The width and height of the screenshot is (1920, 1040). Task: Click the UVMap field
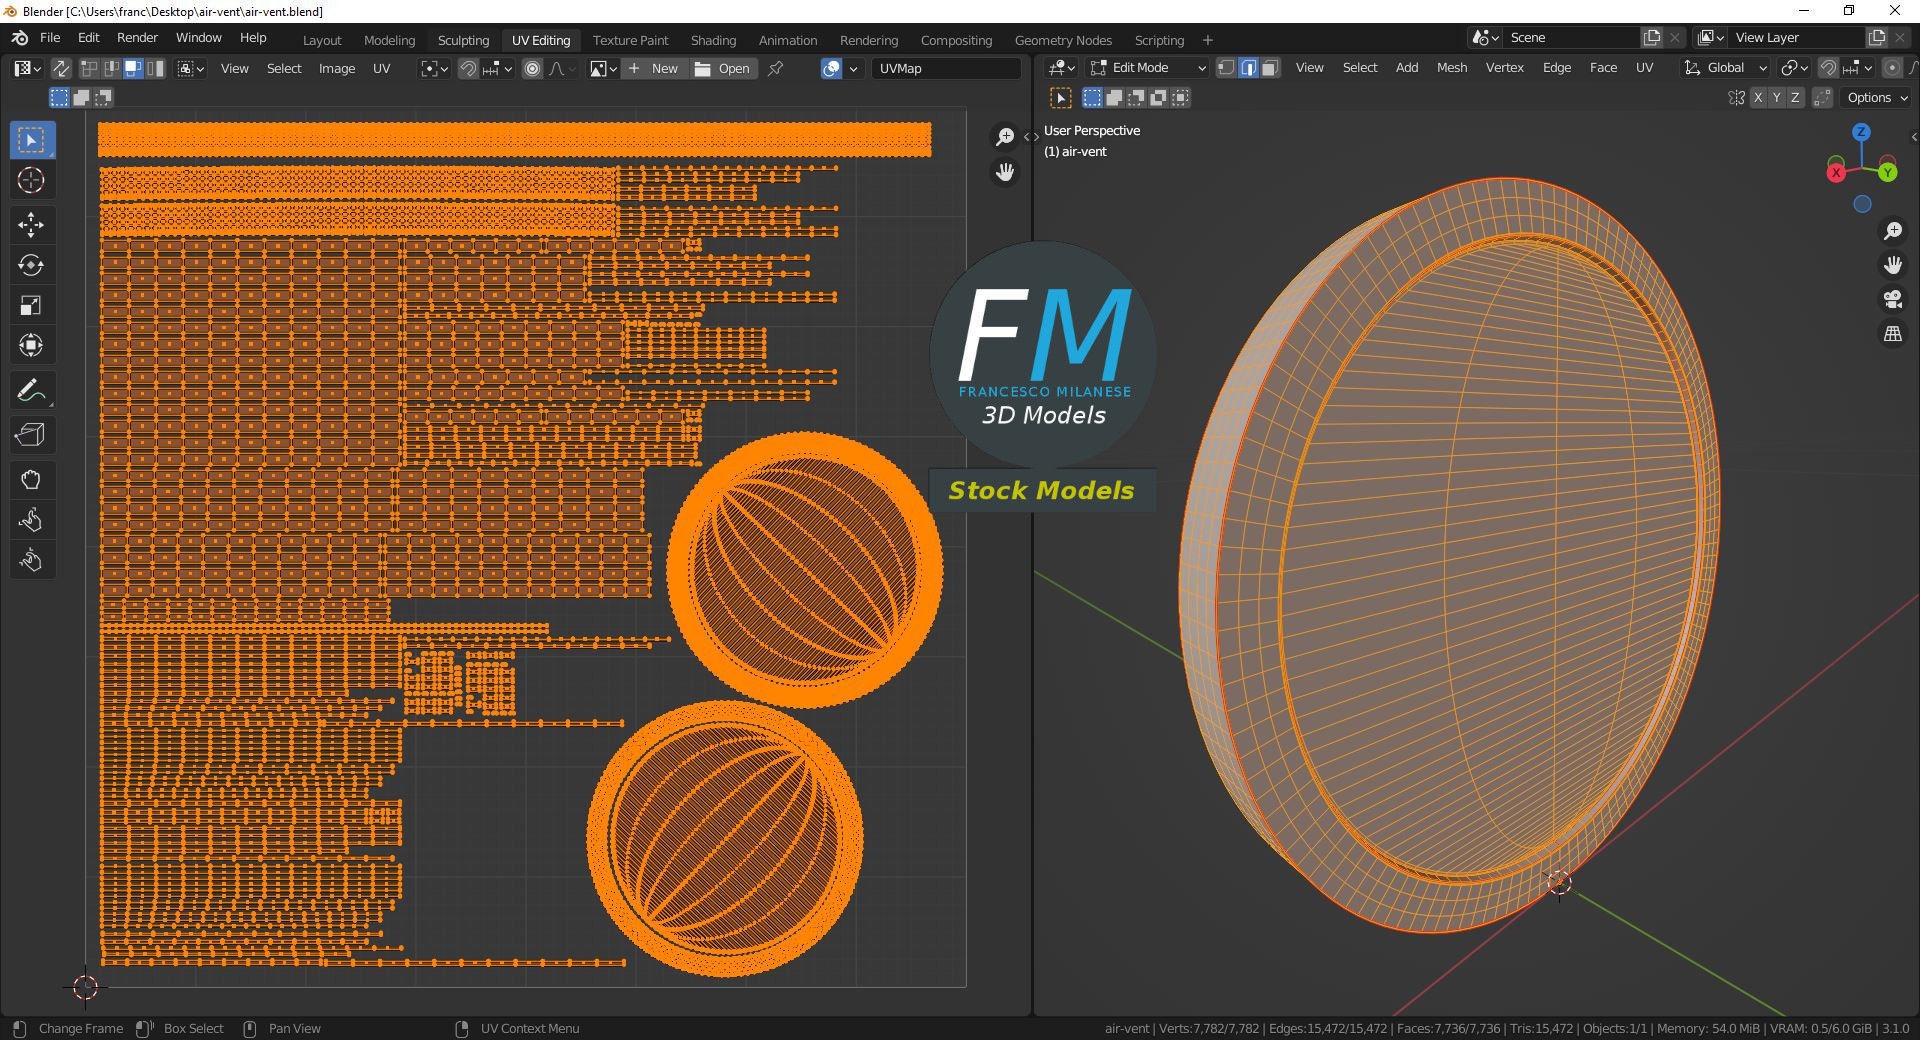946,68
